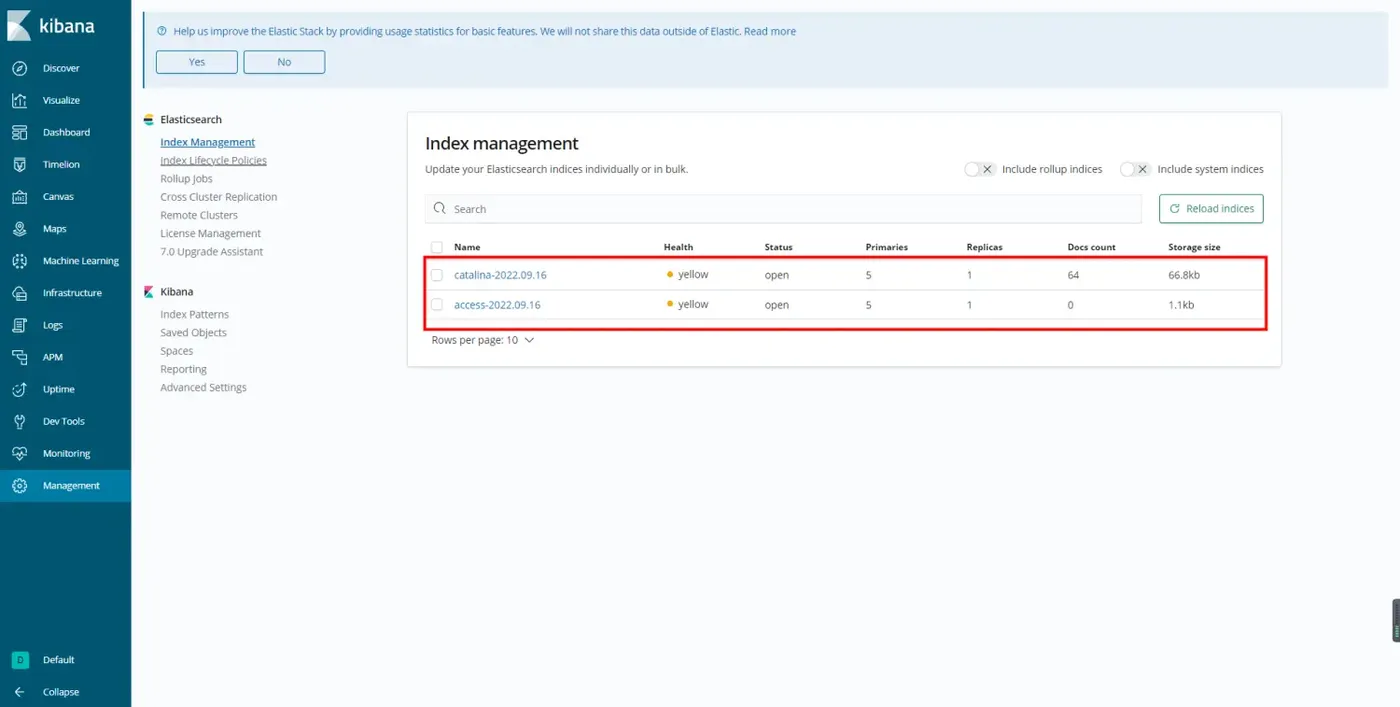1400x707 pixels.
Task: Click the 66.8kb storage size cell
Action: [x=1183, y=275]
